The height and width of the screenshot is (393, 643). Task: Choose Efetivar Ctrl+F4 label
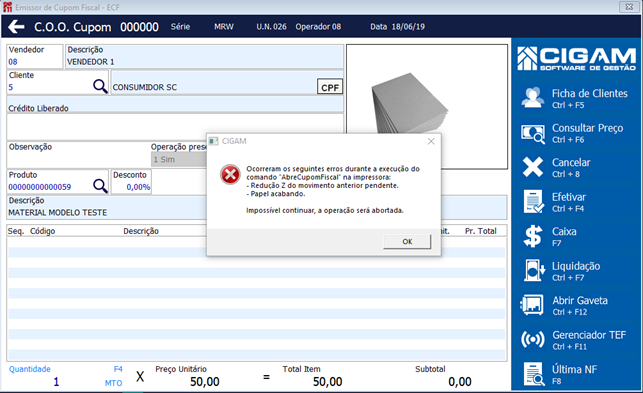[x=568, y=202]
